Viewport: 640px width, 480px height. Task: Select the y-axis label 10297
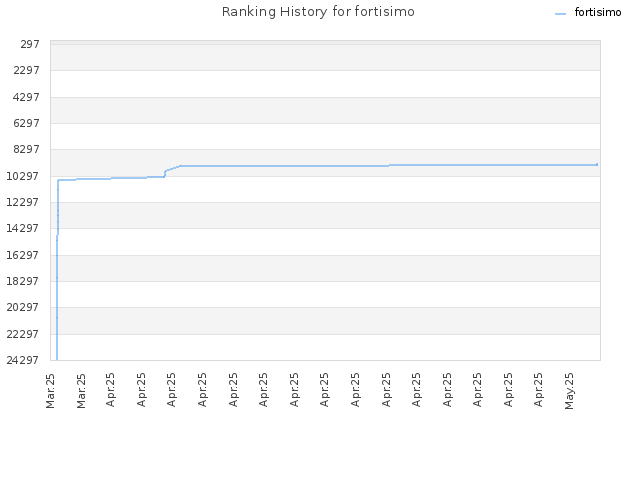[x=23, y=176]
